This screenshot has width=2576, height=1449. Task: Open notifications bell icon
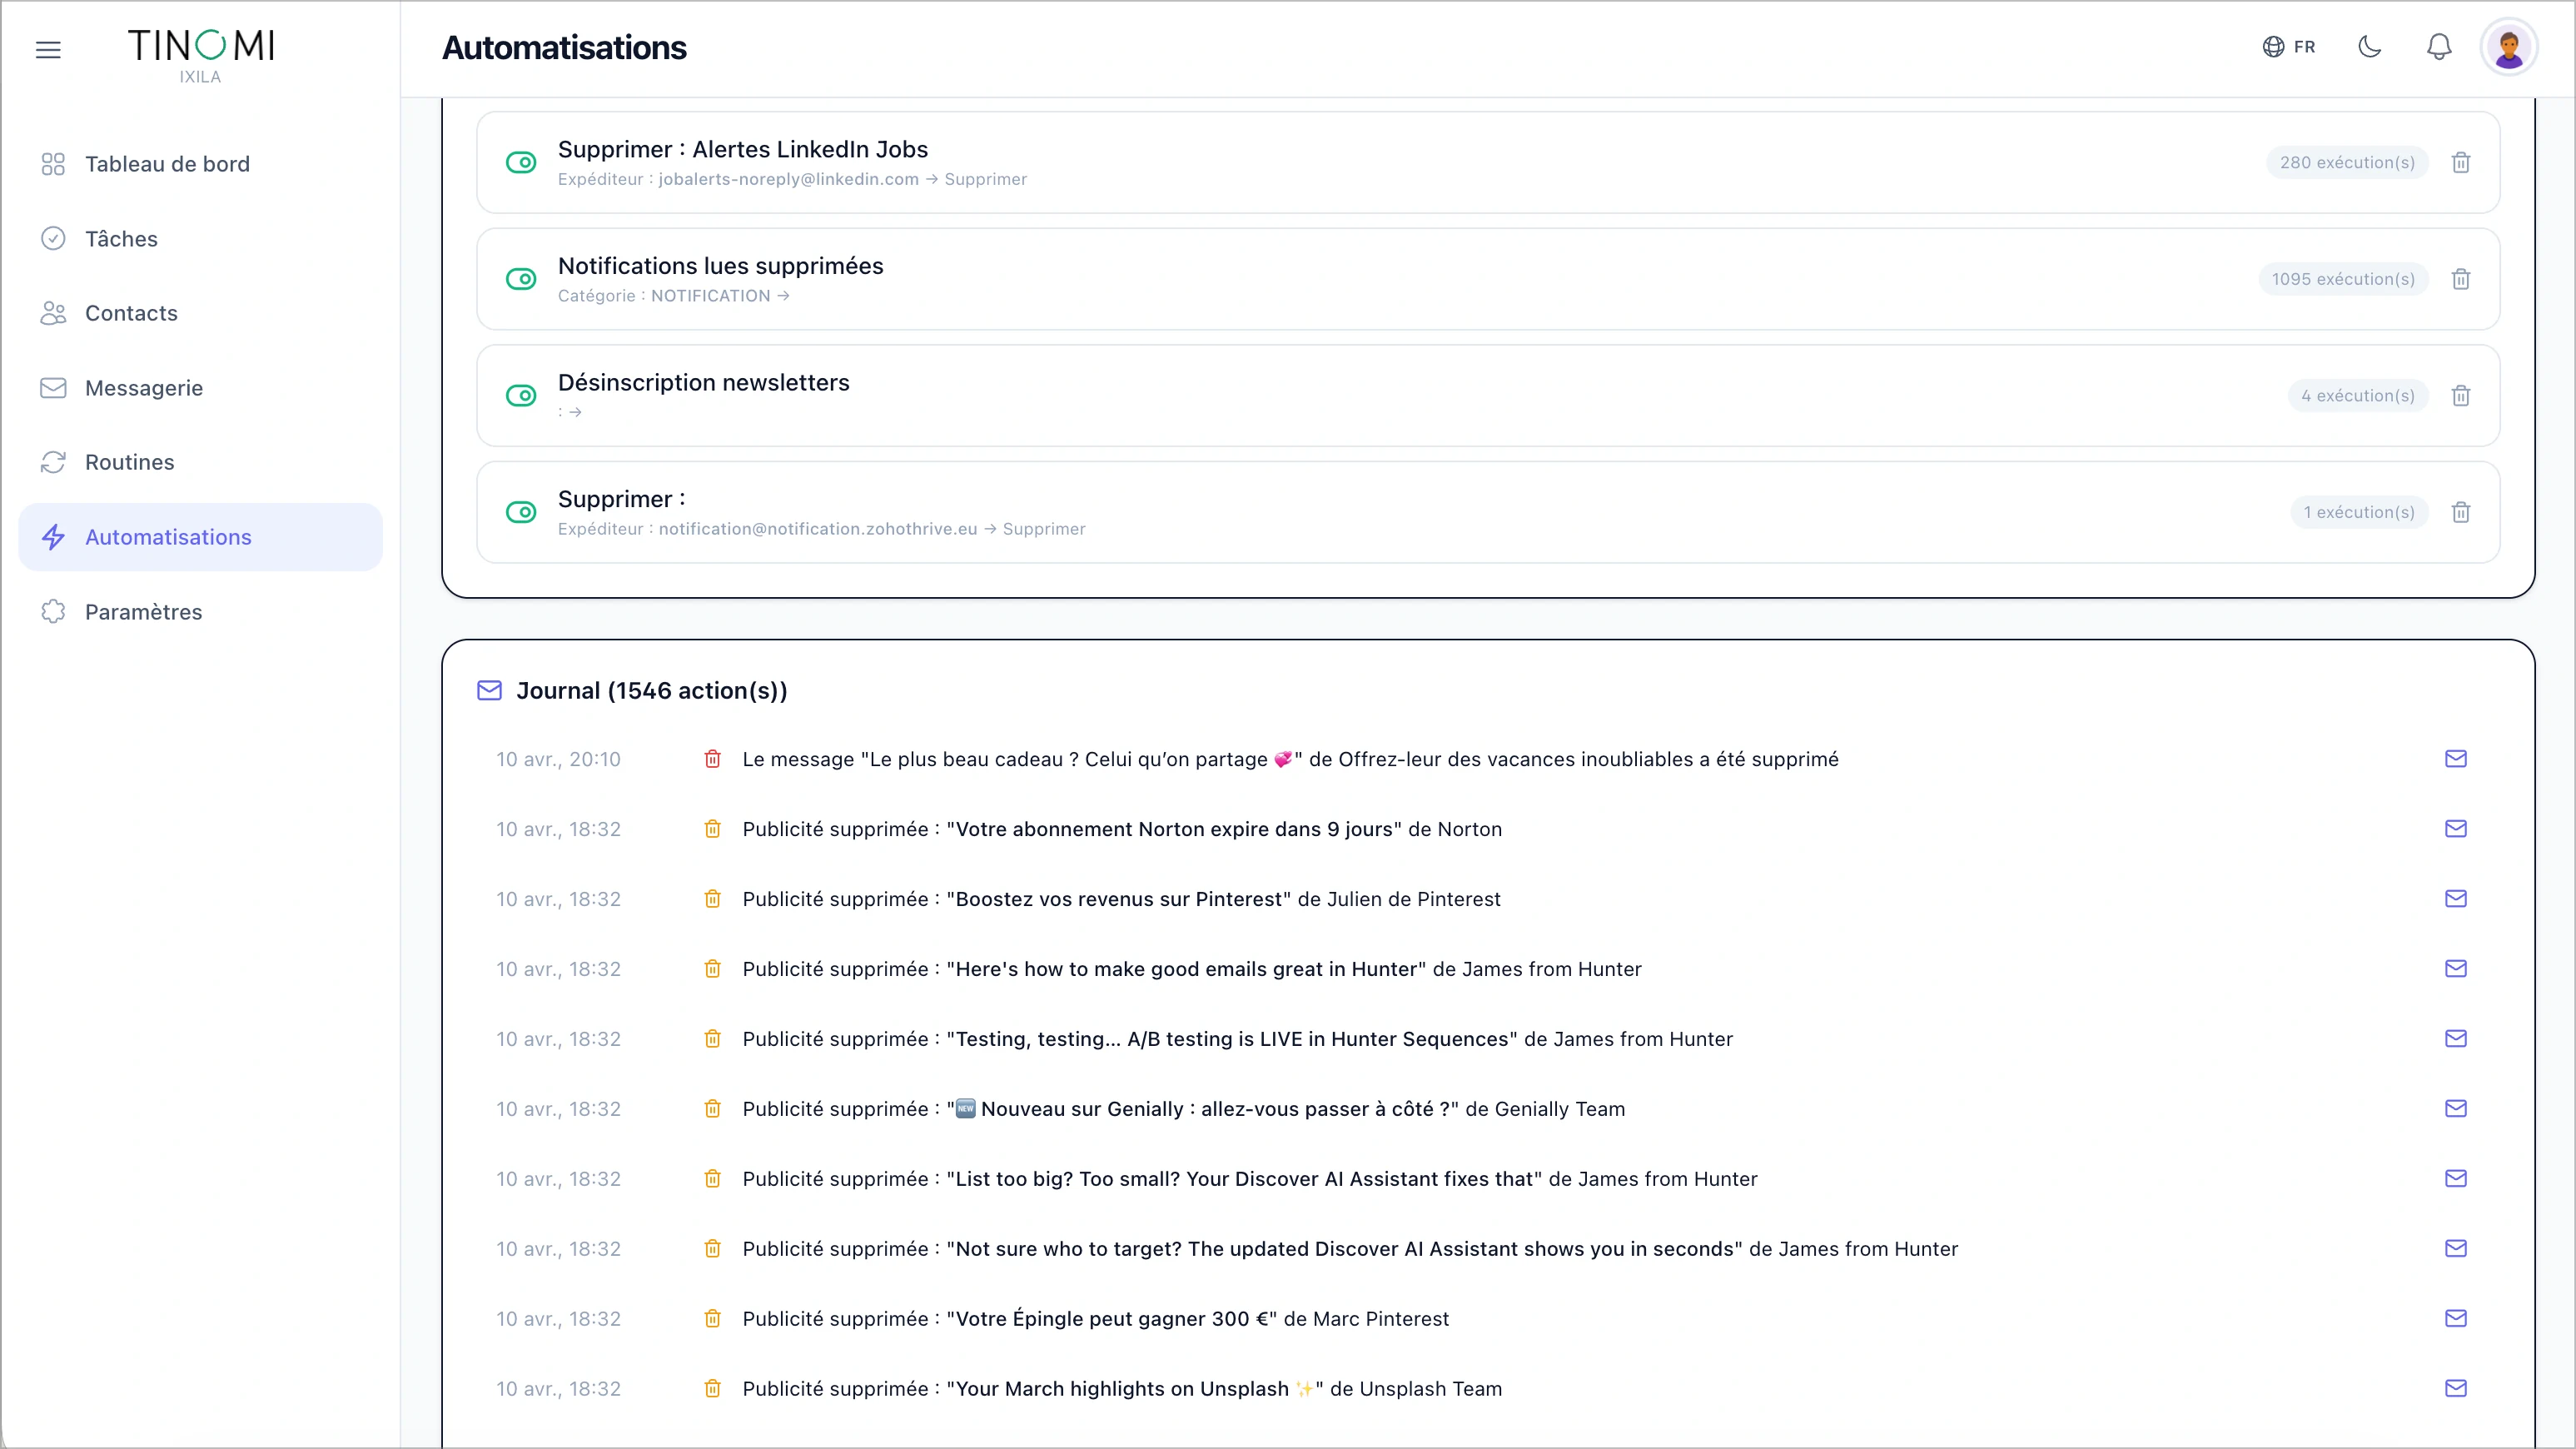click(2439, 47)
